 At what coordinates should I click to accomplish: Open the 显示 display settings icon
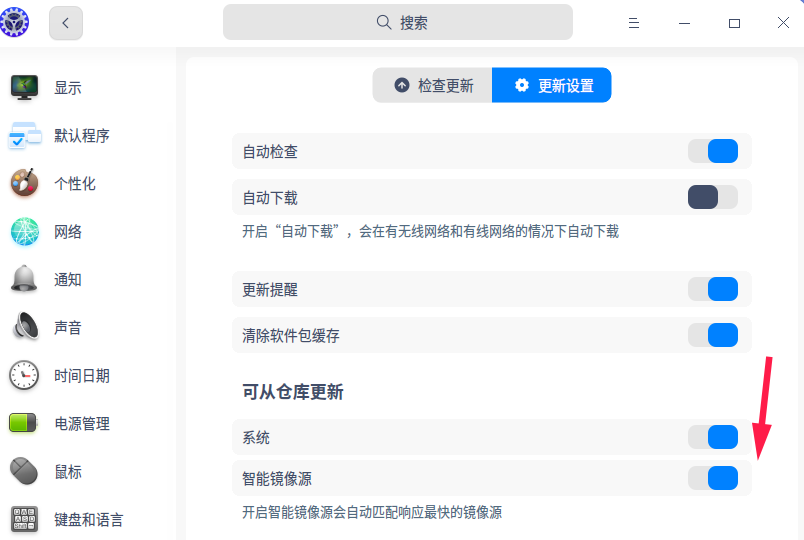(x=24, y=88)
